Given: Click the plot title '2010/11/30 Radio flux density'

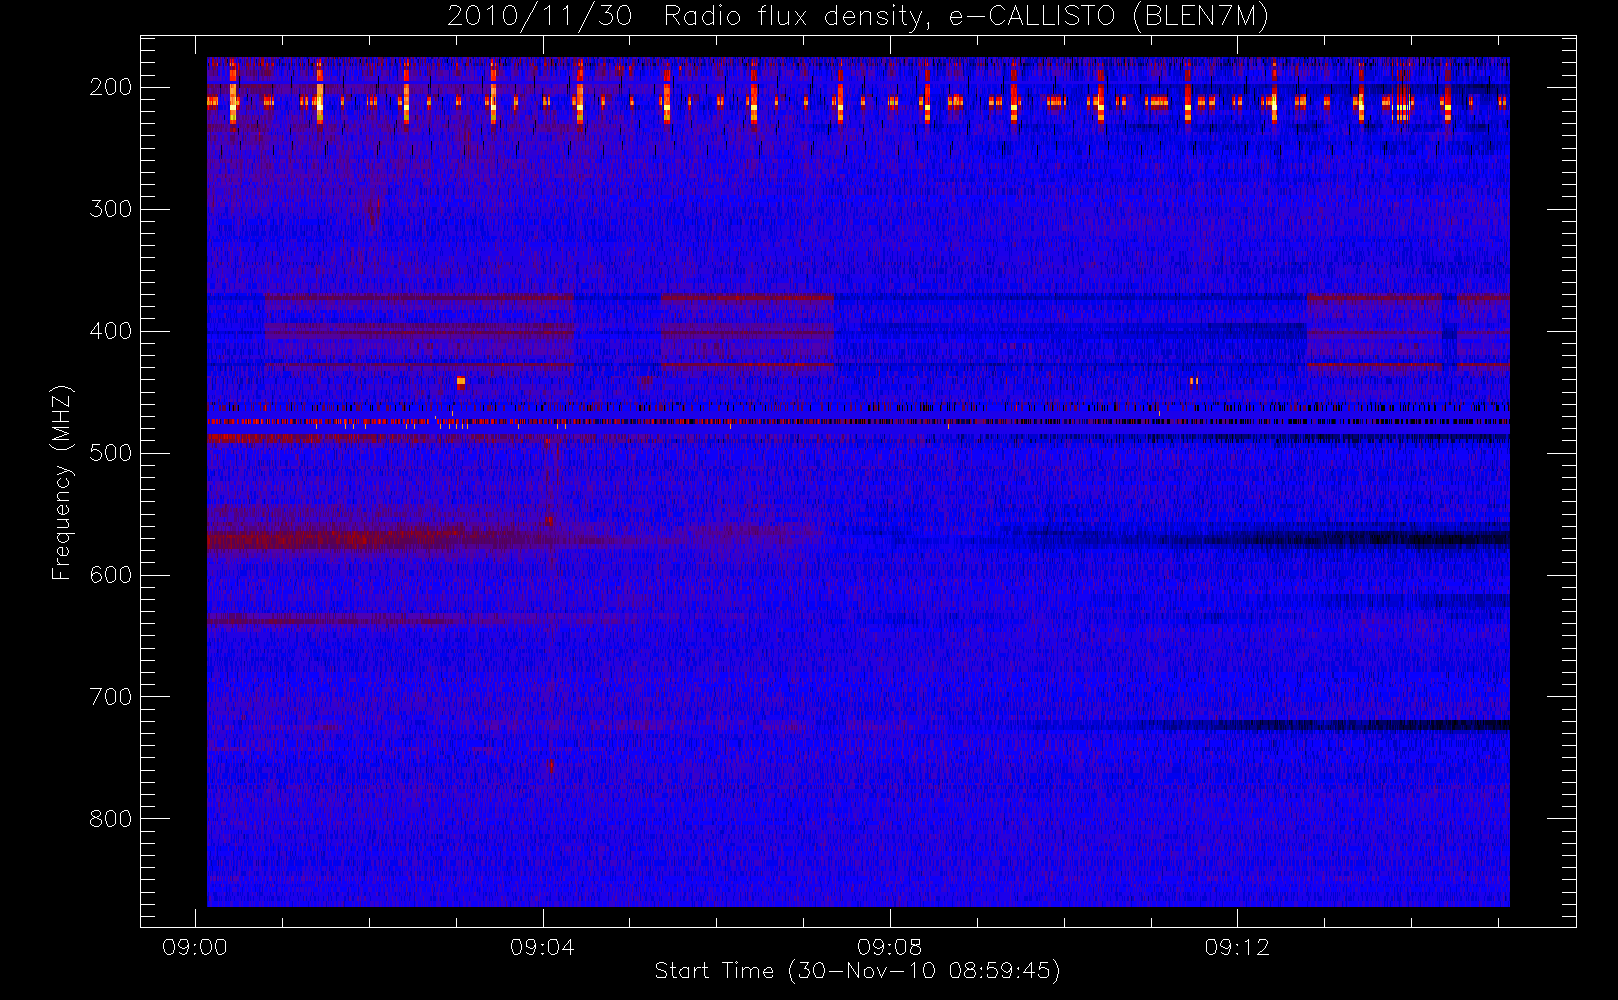Looking at the screenshot, I should pos(858,17).
